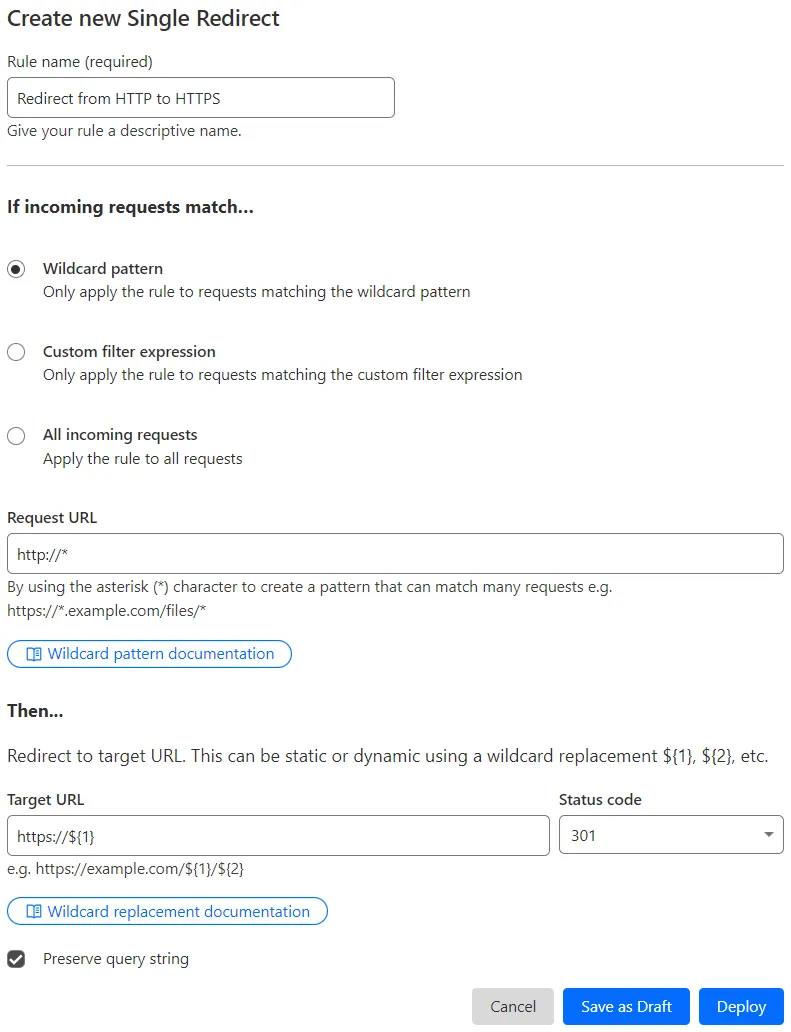The height and width of the screenshot is (1032, 791).
Task: Open the Wildcard pattern documentation
Action: point(149,653)
